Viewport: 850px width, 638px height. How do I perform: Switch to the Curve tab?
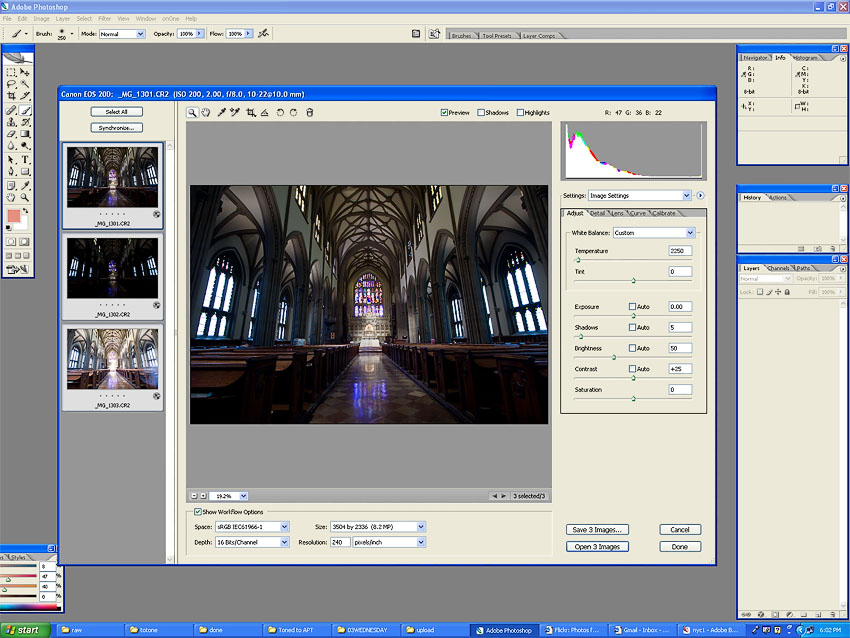point(637,213)
